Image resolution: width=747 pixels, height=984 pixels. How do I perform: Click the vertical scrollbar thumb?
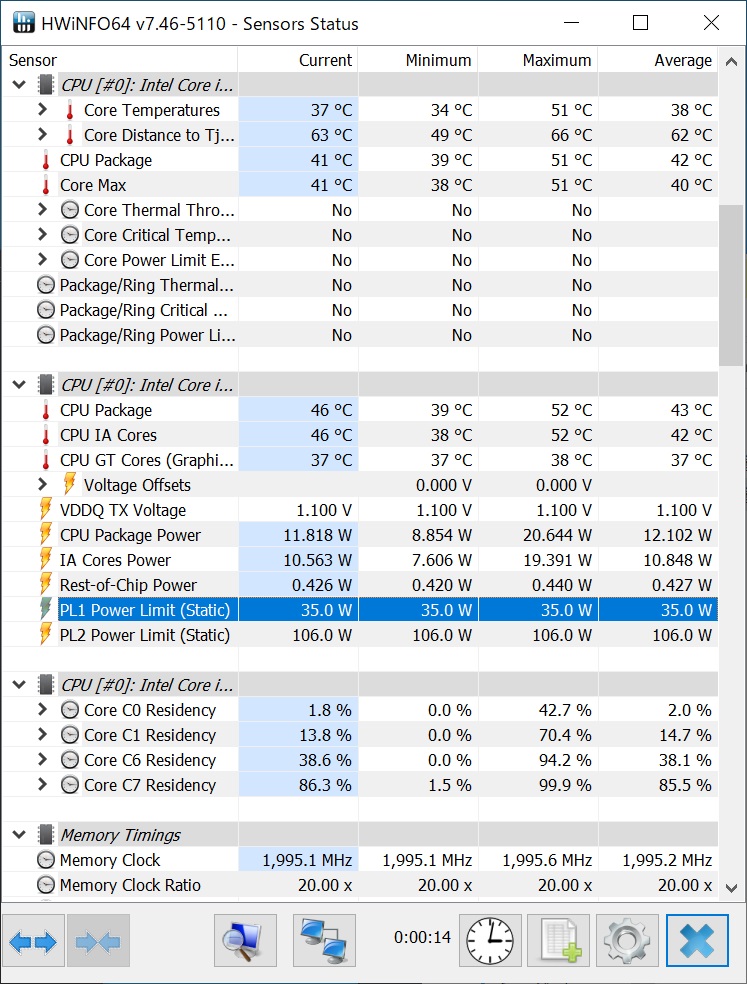coord(731,285)
